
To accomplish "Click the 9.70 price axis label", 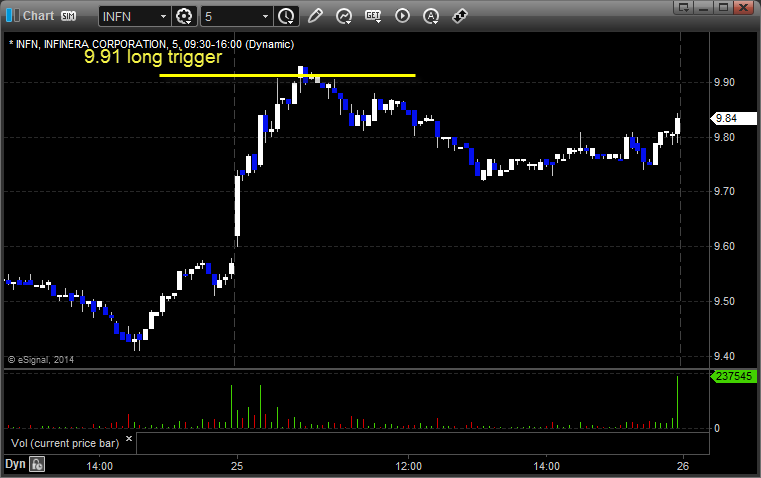I will tap(724, 191).
